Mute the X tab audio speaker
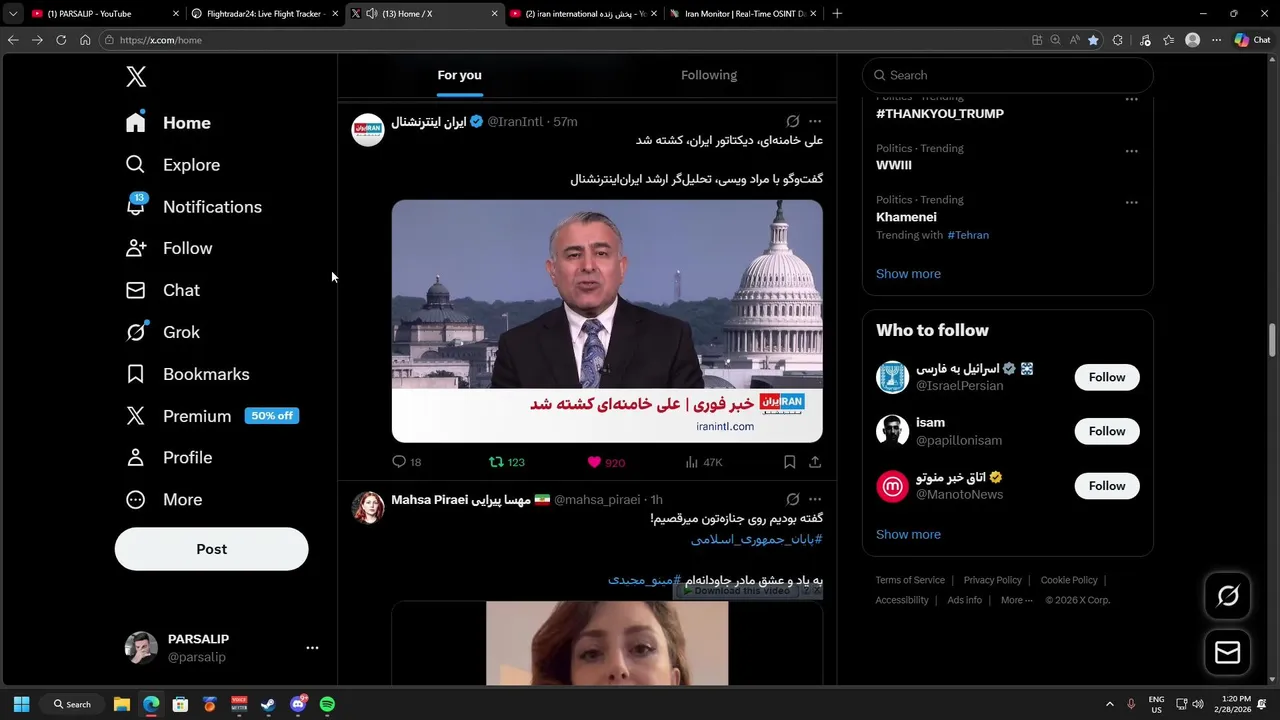 pos(371,14)
